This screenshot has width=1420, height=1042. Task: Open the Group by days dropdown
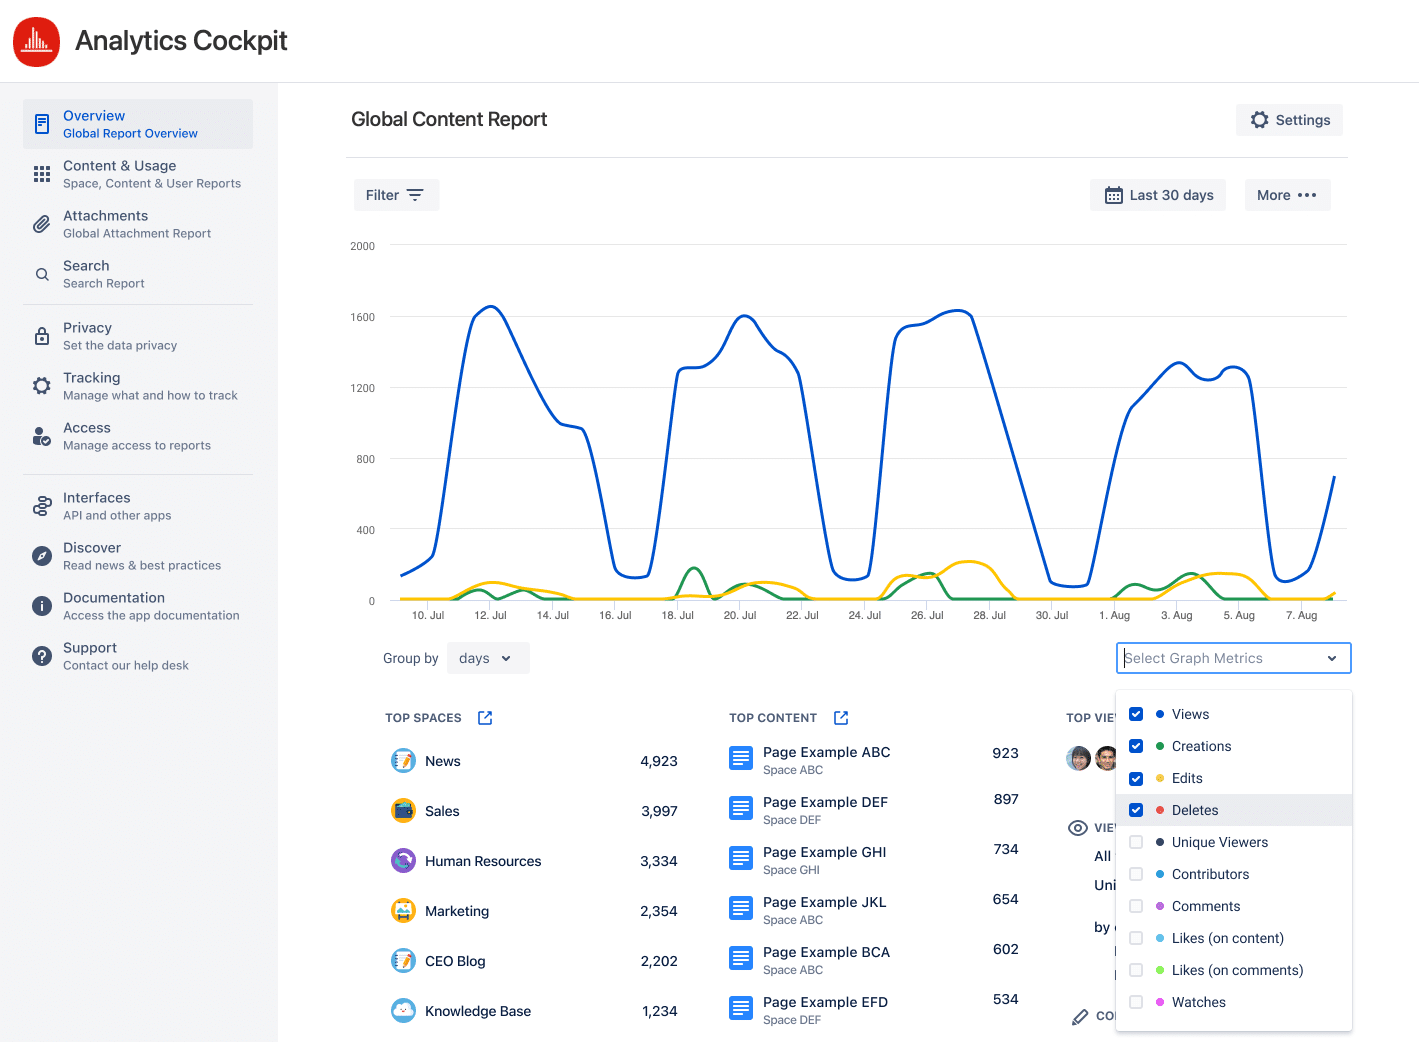[488, 658]
